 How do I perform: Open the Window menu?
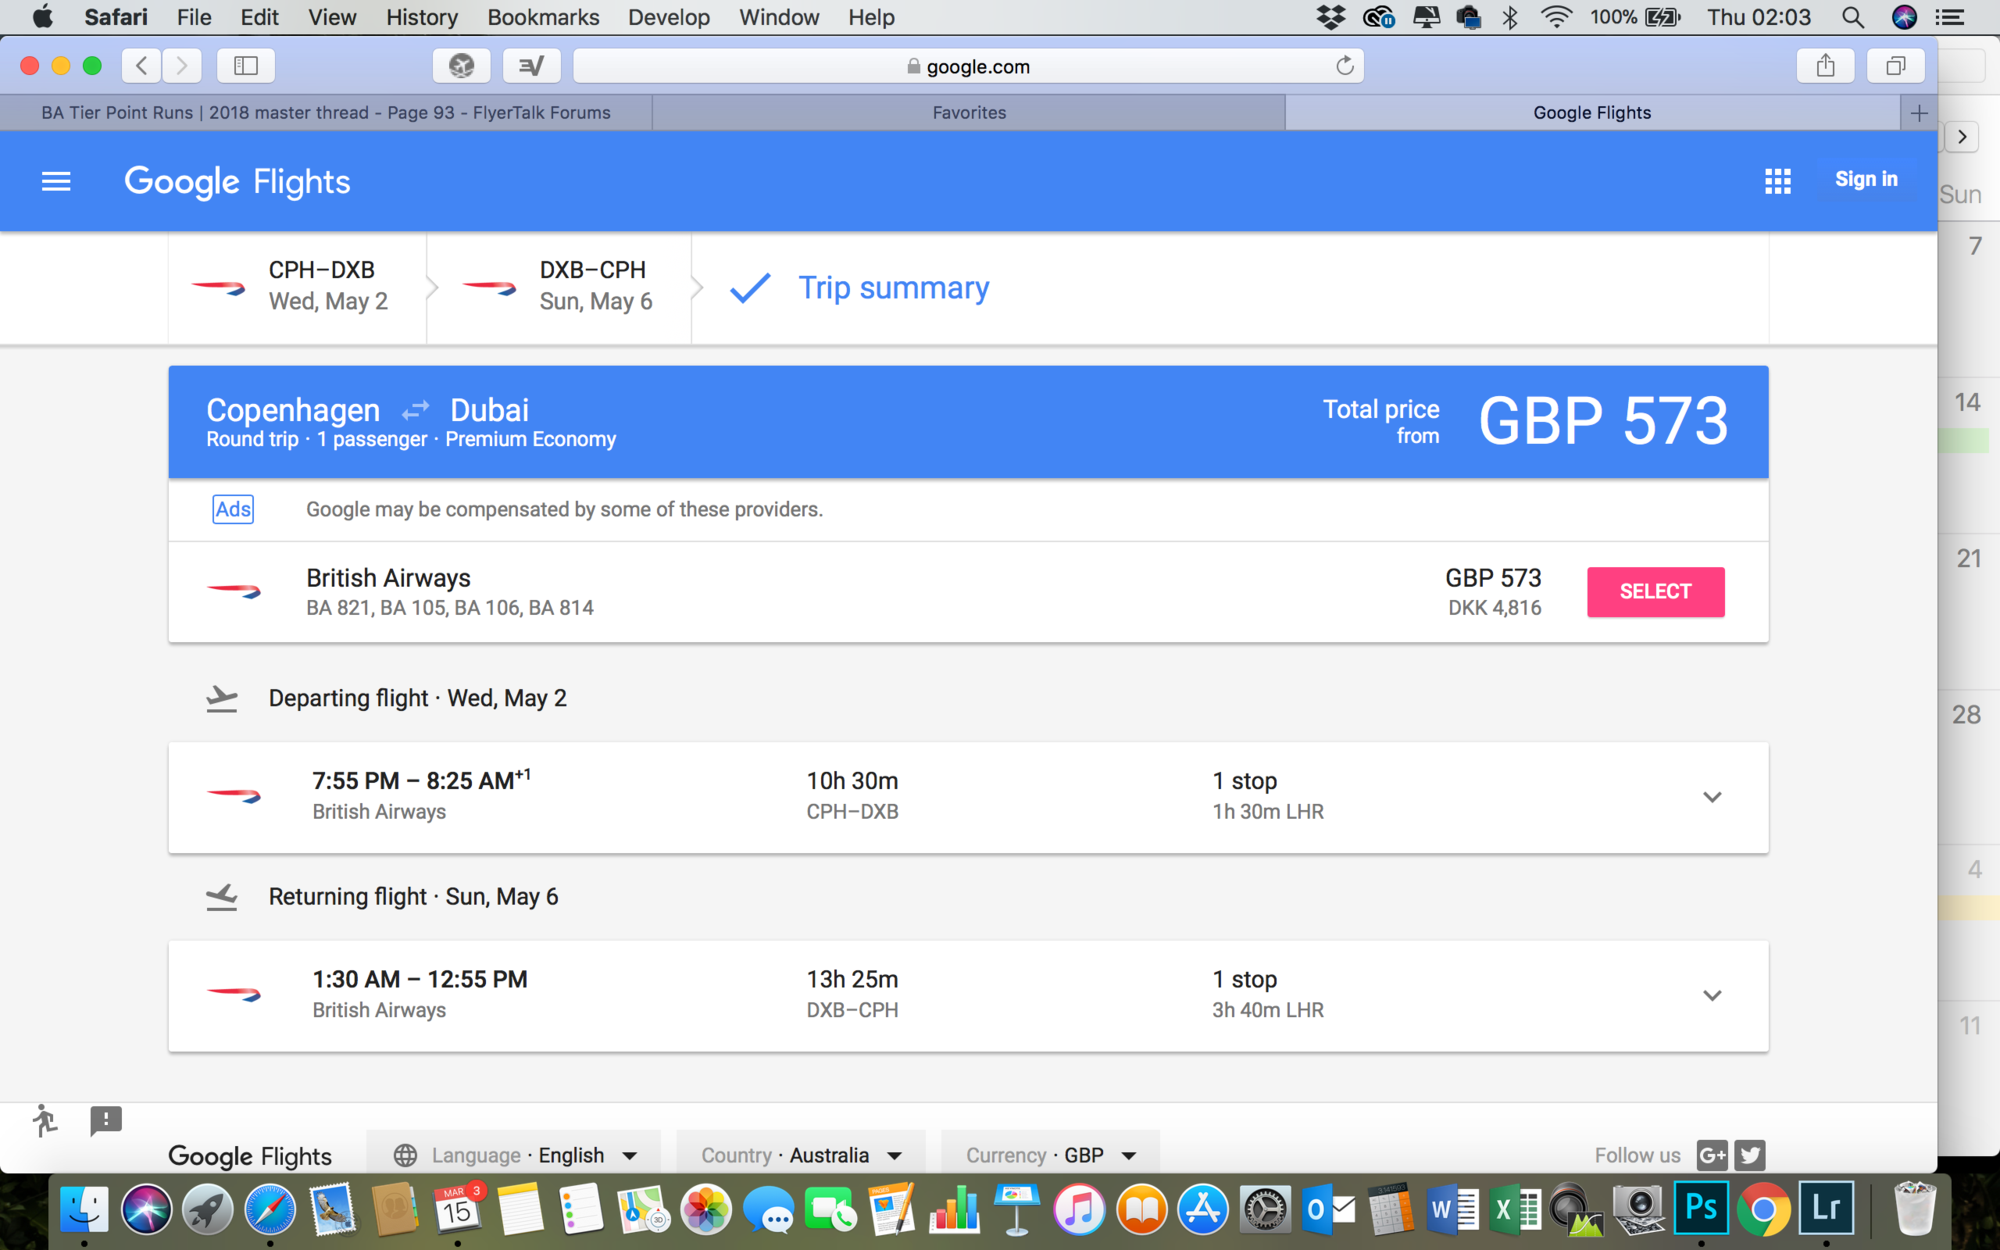tap(778, 17)
